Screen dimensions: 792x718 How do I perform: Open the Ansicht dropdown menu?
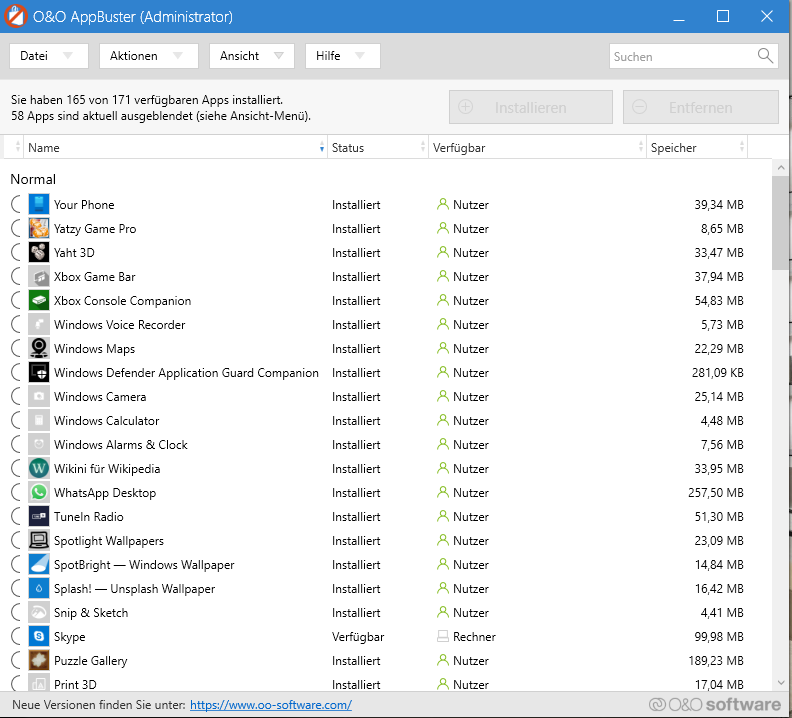pos(252,56)
